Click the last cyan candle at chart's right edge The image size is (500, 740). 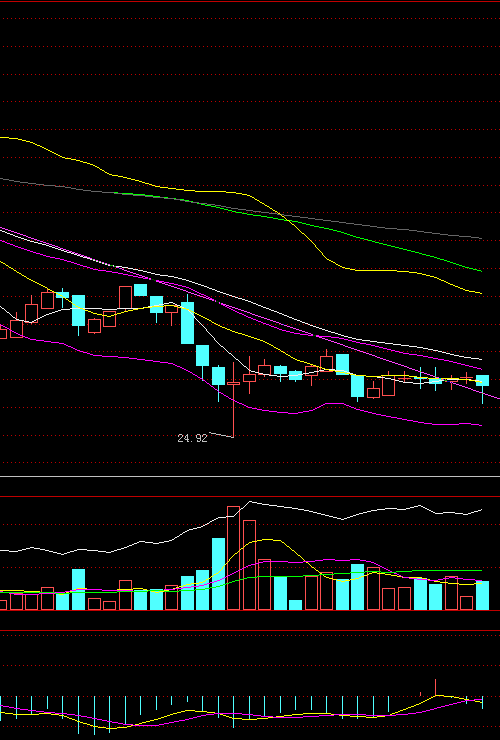[482, 380]
